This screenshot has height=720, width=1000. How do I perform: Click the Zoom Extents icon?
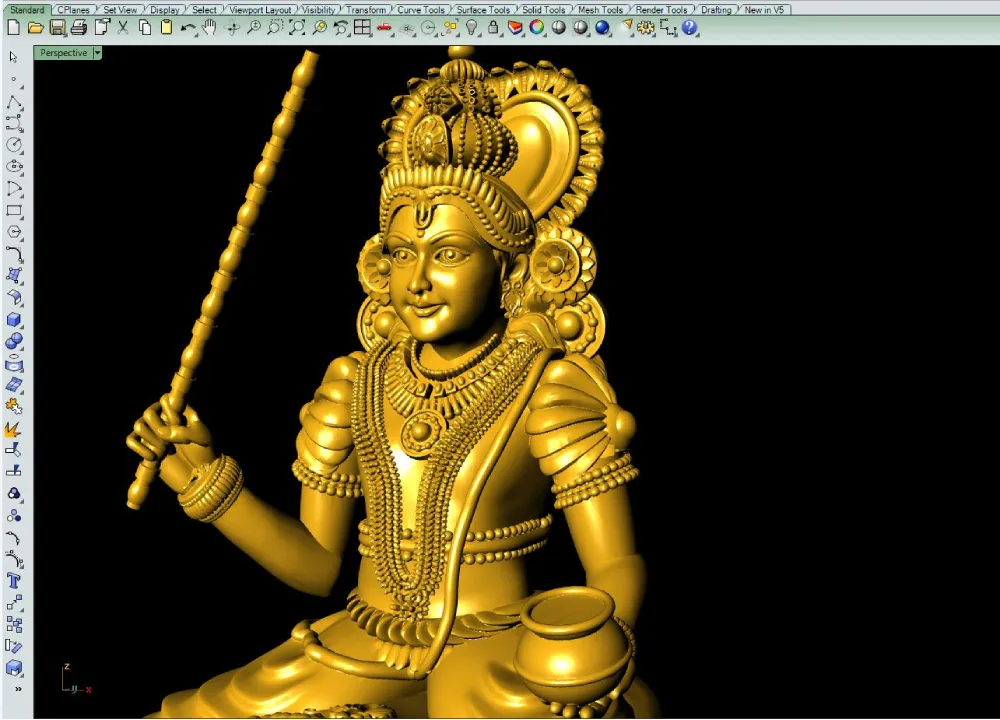[x=297, y=27]
